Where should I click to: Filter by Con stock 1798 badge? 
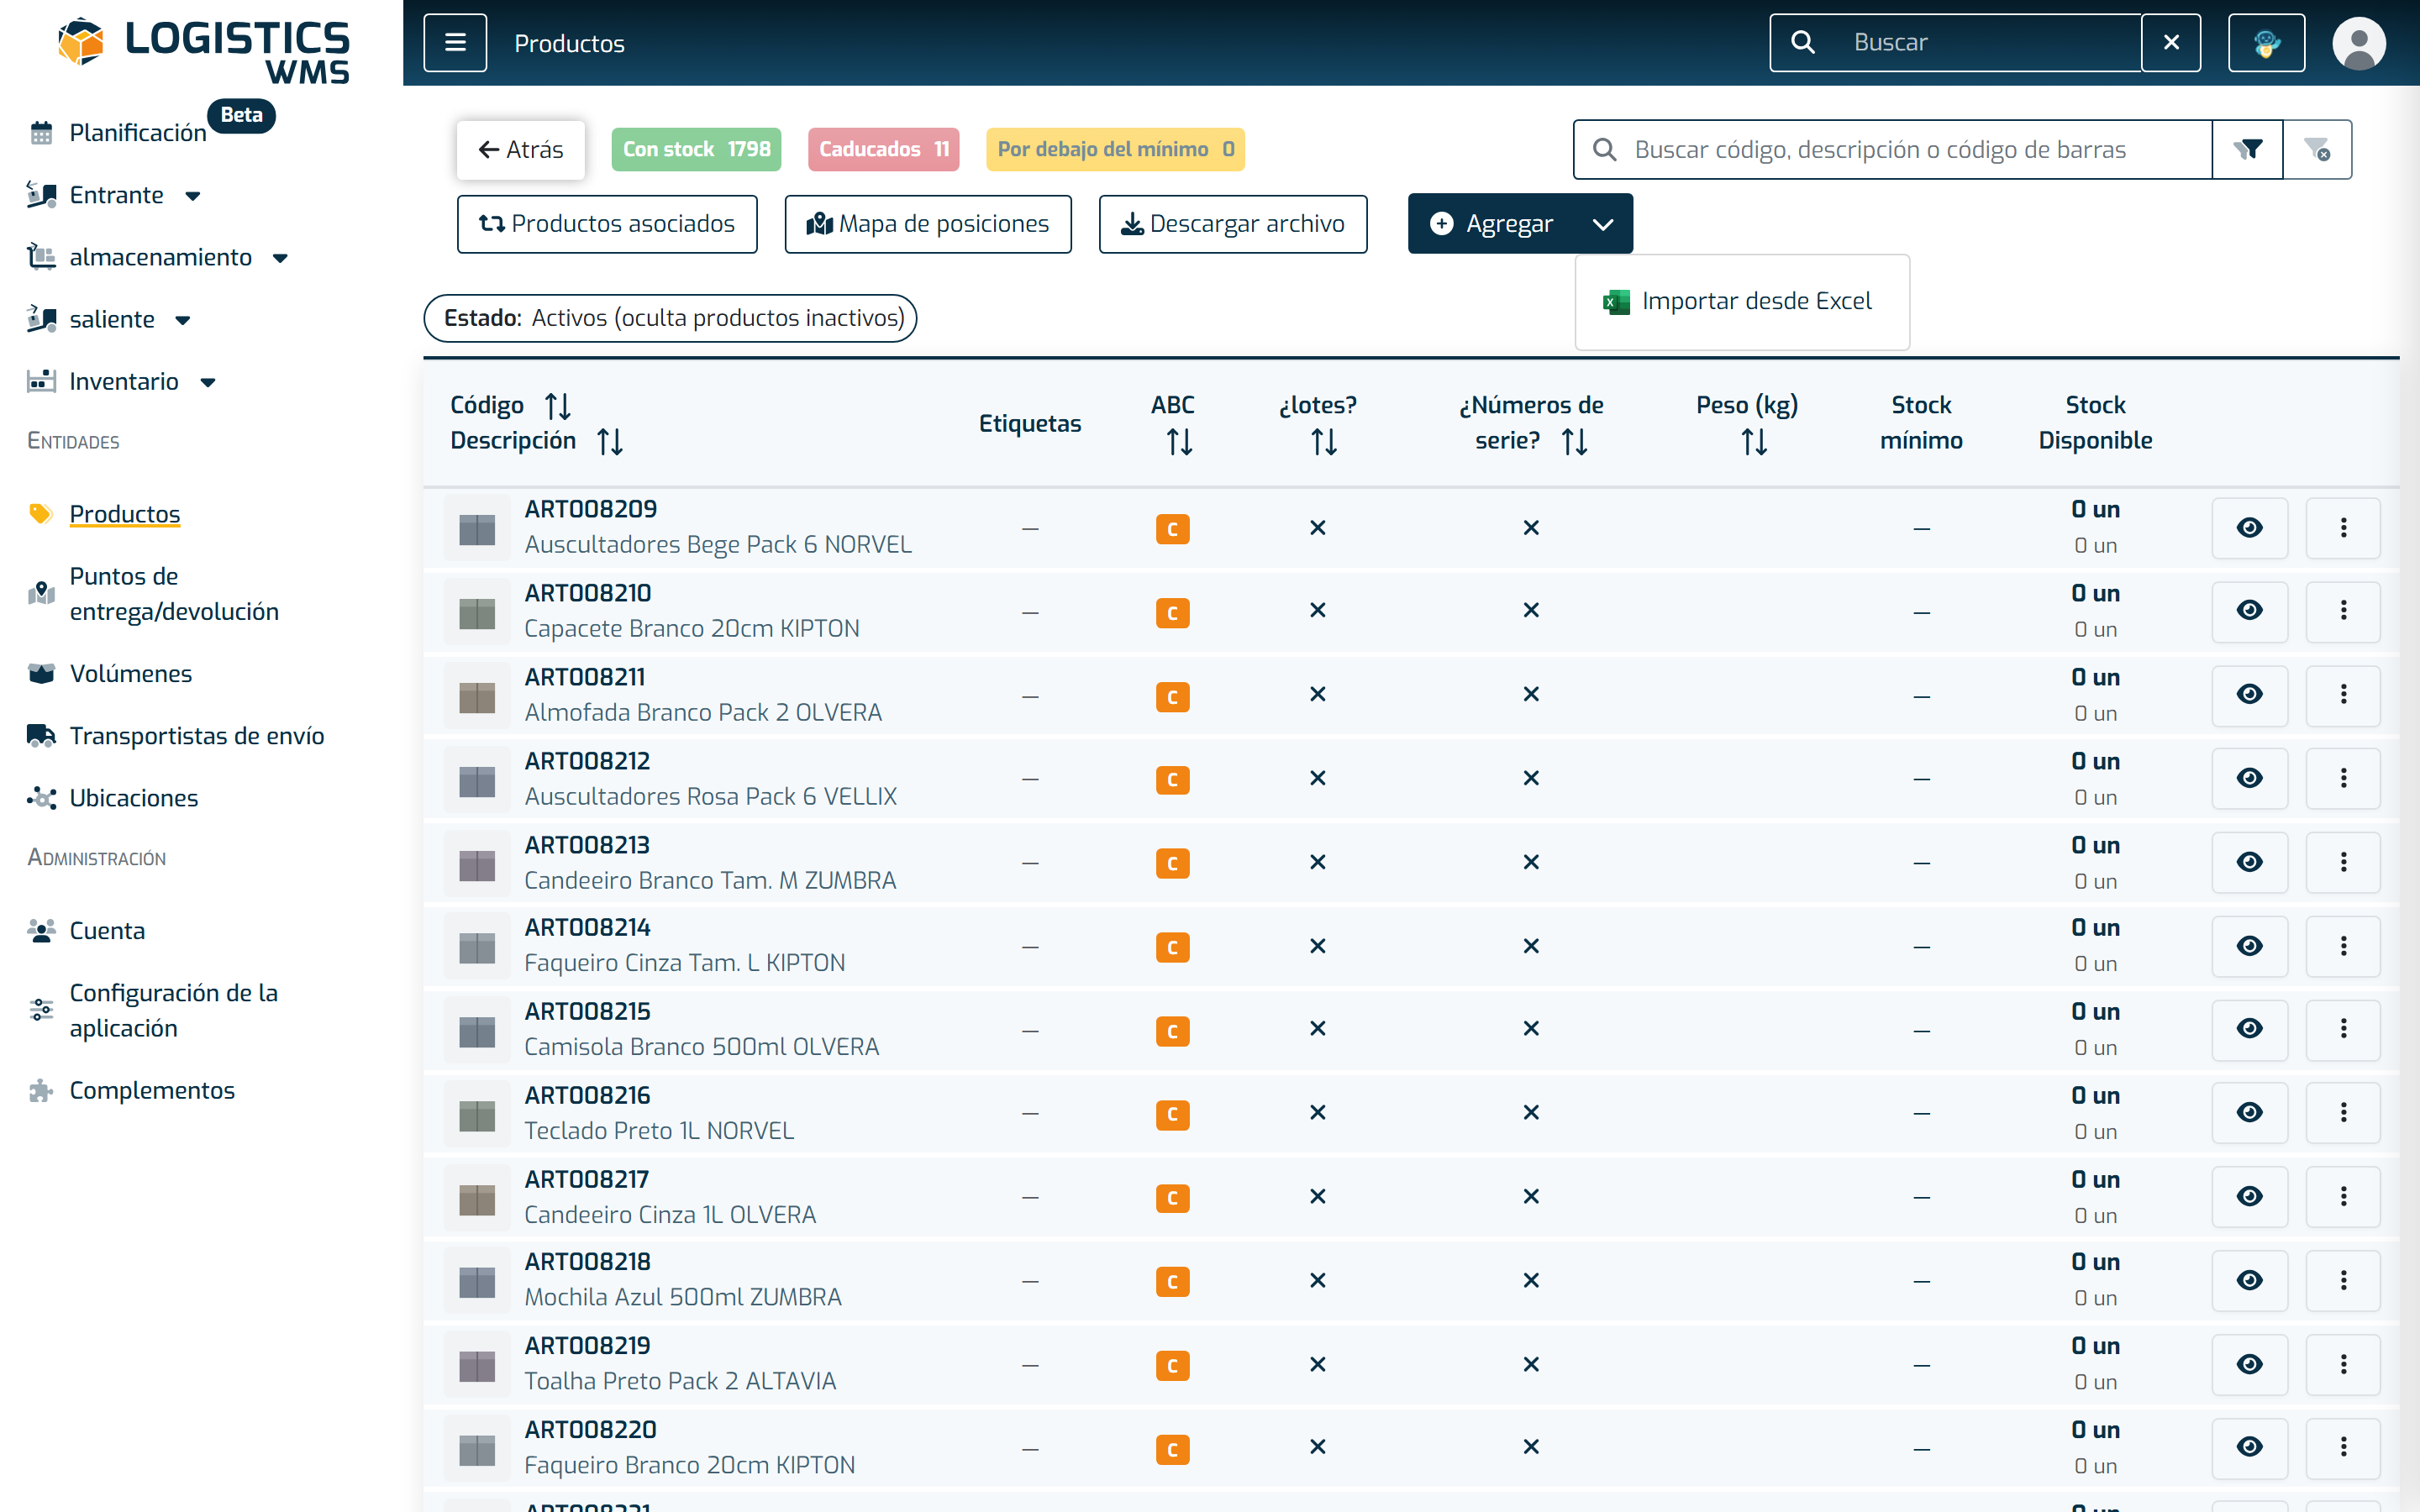click(x=696, y=150)
